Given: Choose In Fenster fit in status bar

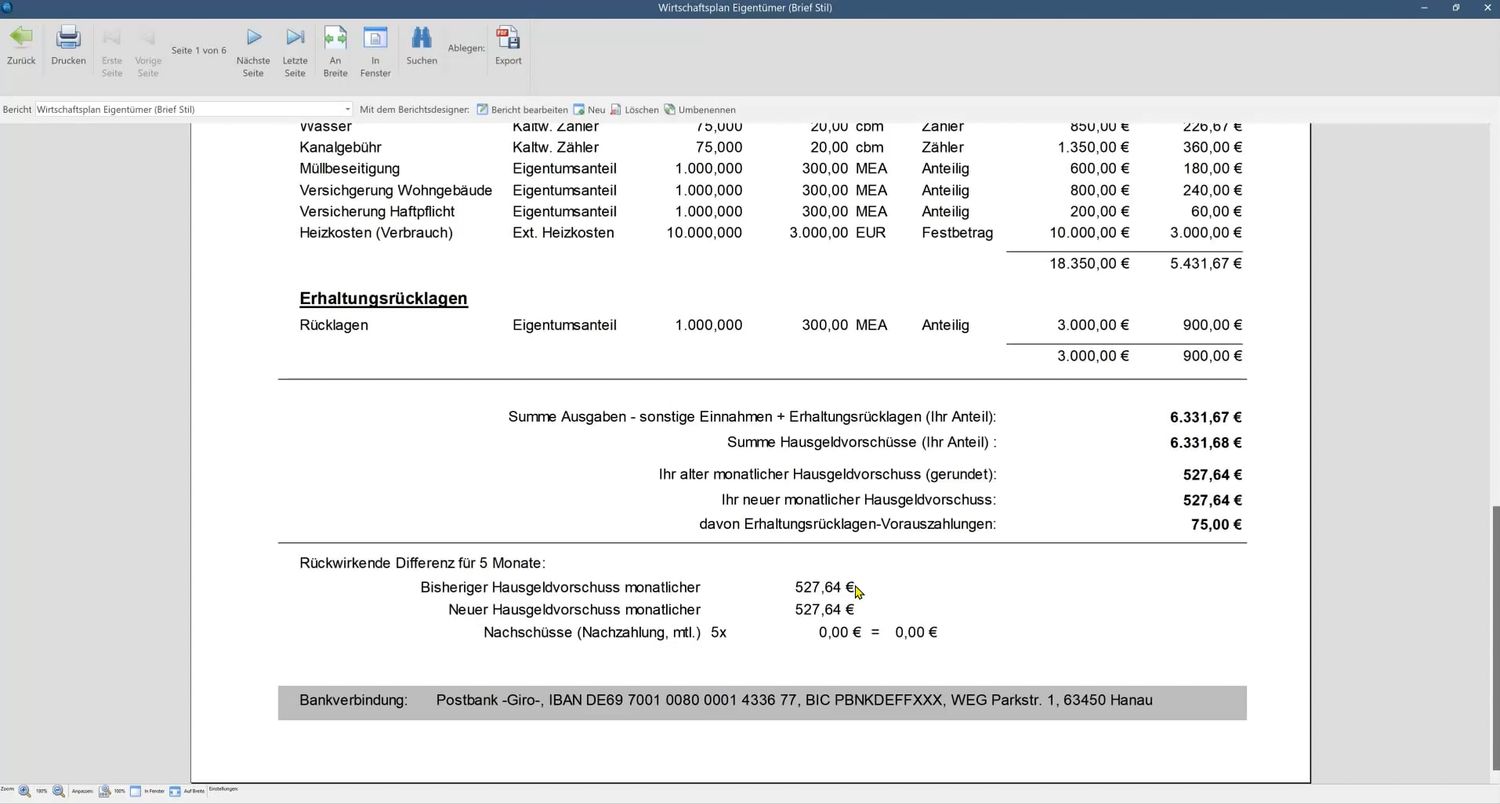Looking at the screenshot, I should pos(147,791).
